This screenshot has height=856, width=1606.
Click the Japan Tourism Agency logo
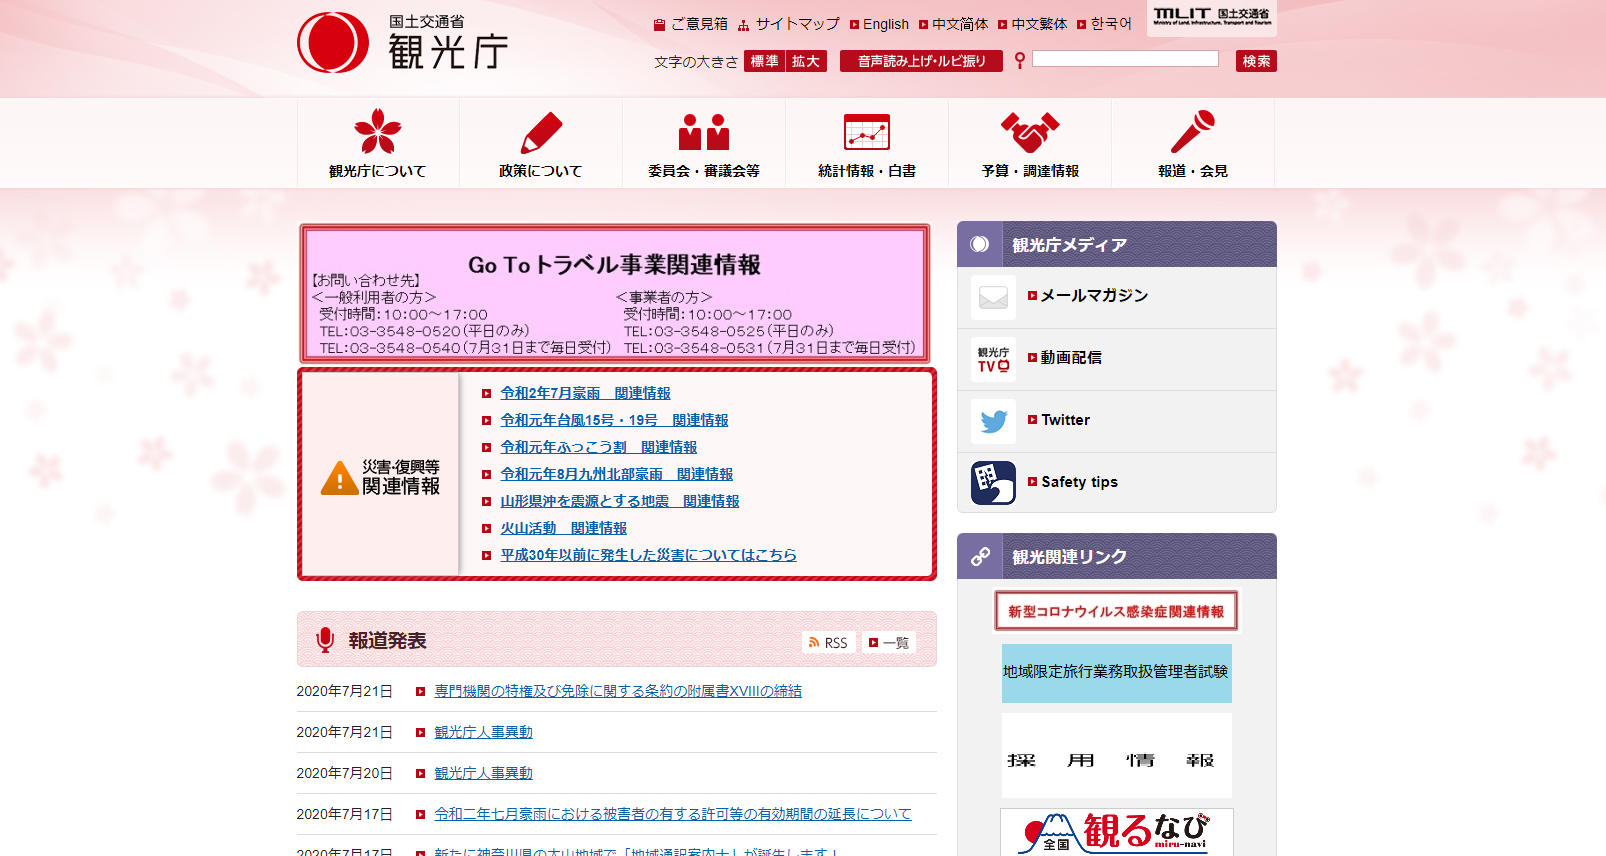[x=403, y=43]
